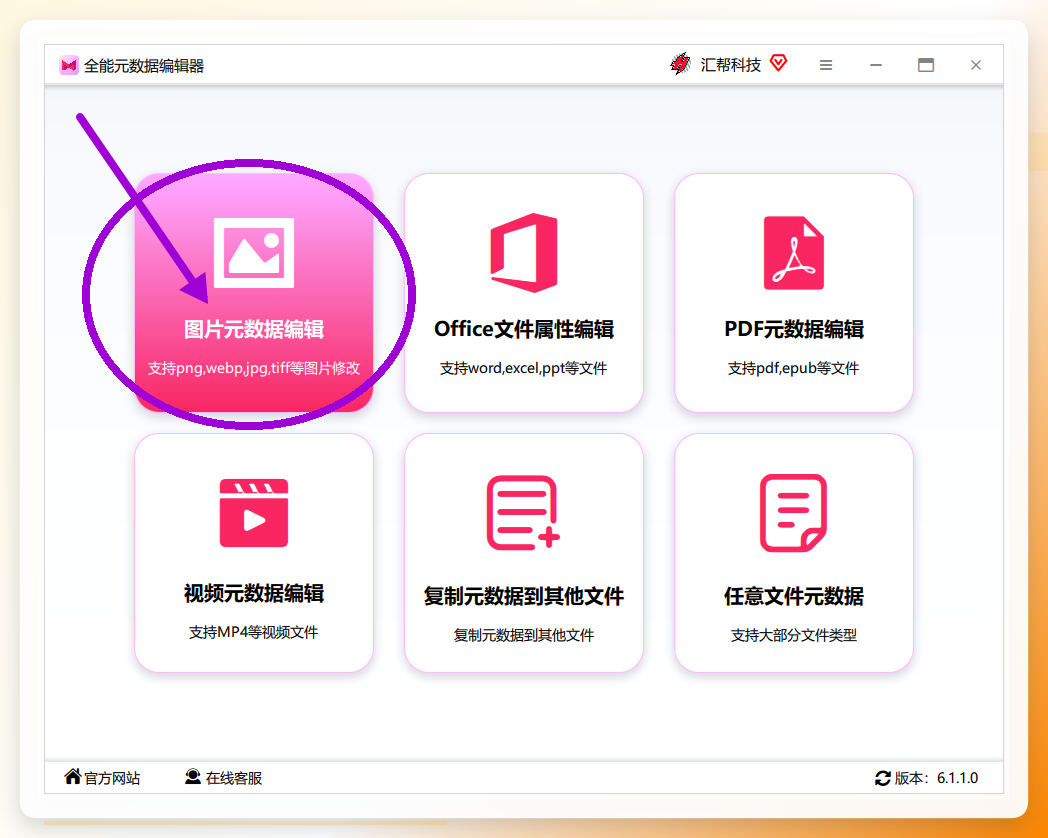Click the 全能元数据编辑器 window title
The width and height of the screenshot is (1048, 838).
tap(144, 65)
